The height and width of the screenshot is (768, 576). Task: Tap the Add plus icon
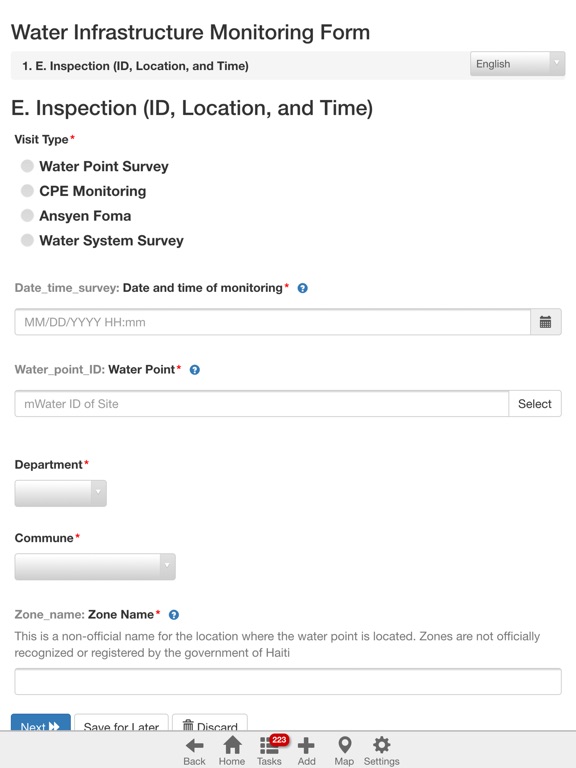[x=306, y=751]
